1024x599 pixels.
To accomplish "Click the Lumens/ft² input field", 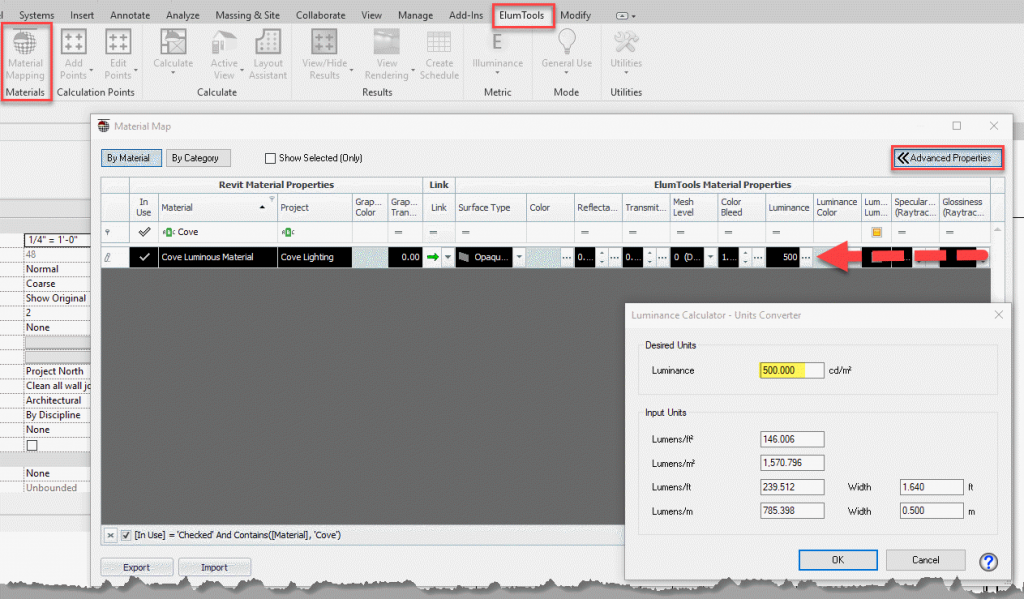I will 792,439.
